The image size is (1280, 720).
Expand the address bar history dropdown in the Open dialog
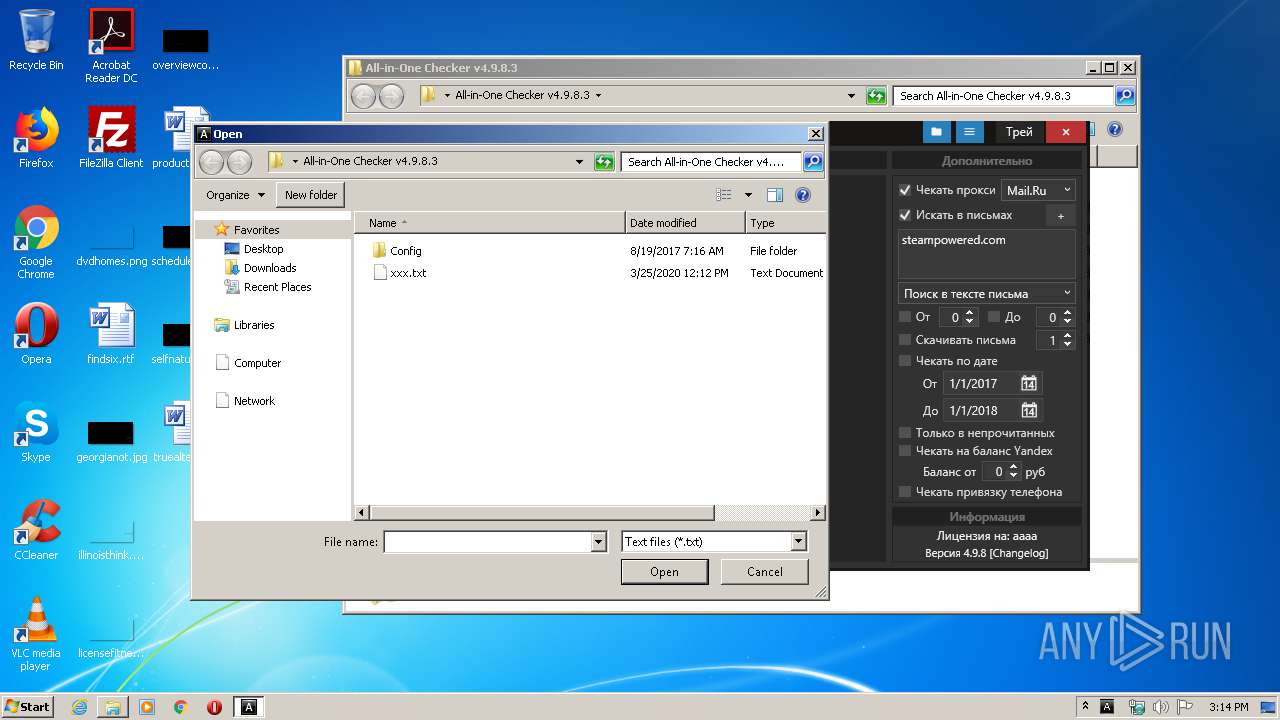pos(579,161)
